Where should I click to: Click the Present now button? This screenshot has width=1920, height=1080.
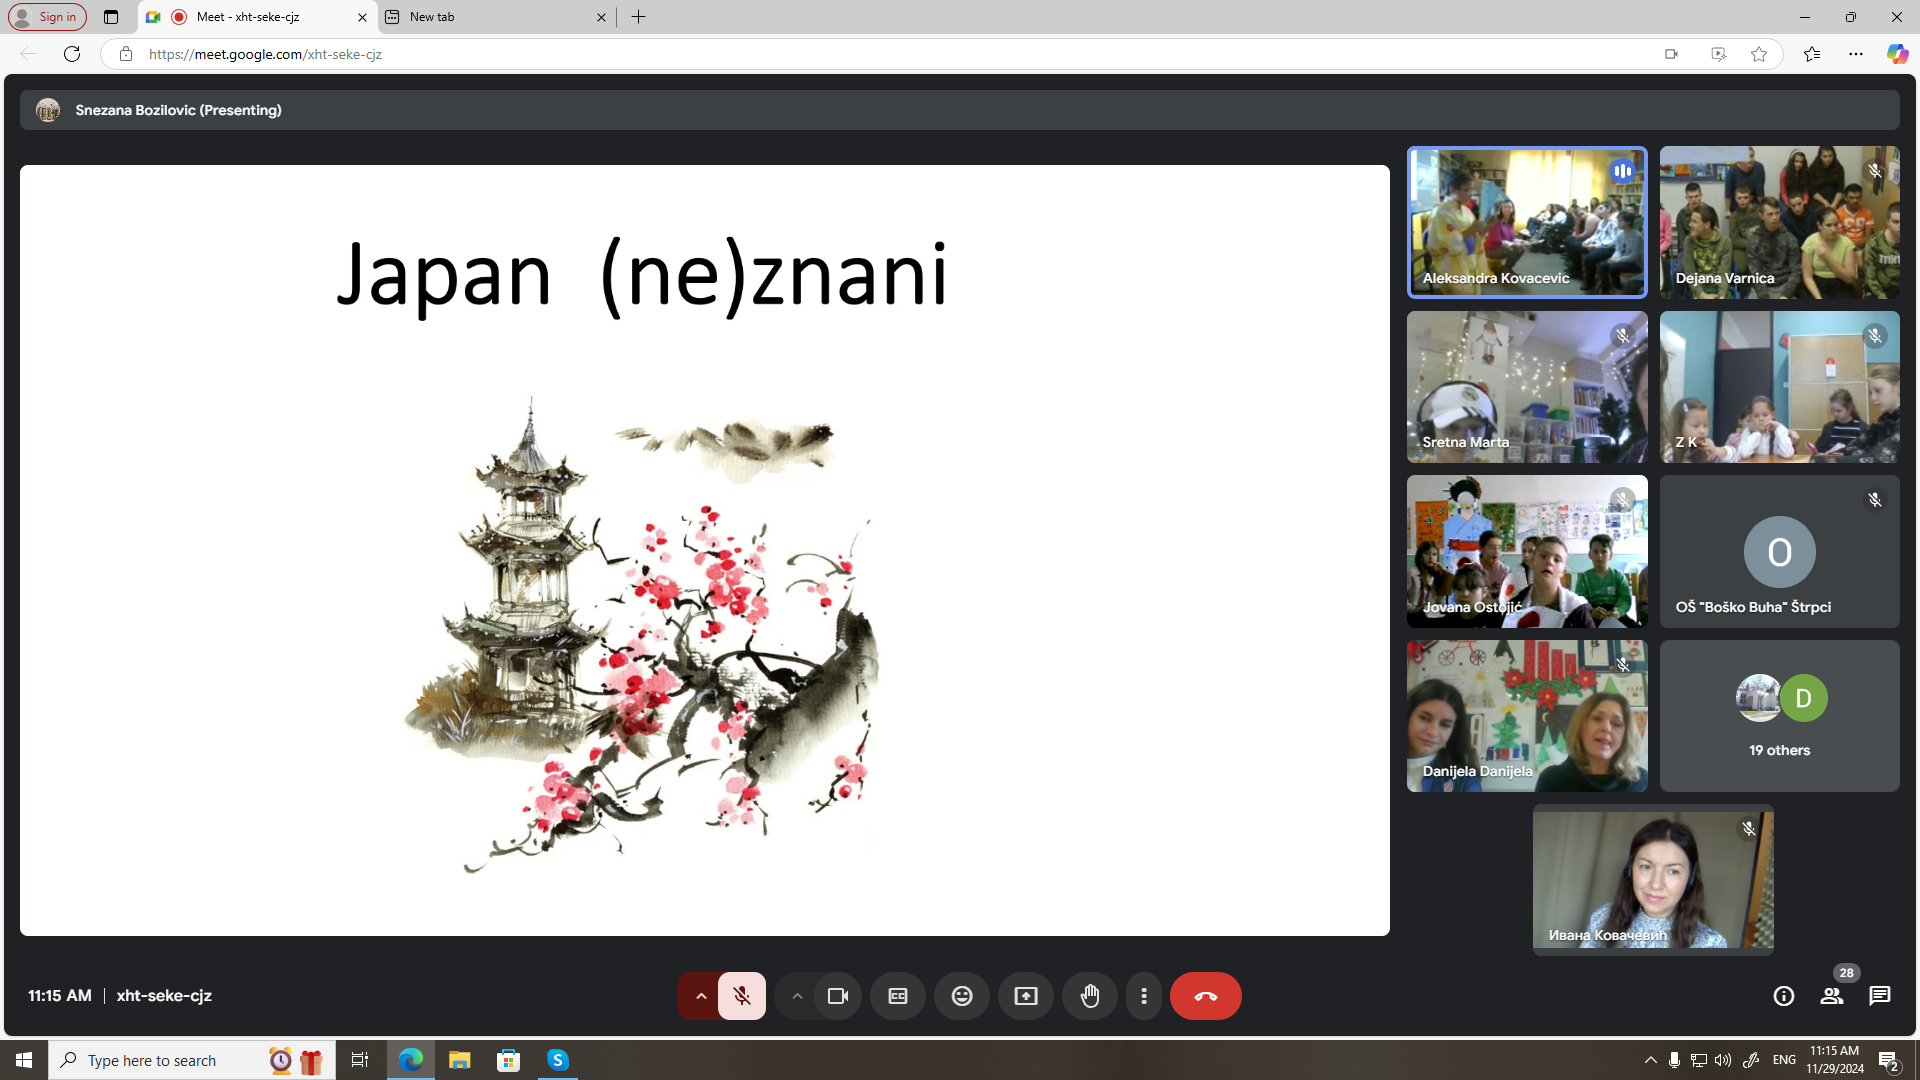tap(1026, 996)
